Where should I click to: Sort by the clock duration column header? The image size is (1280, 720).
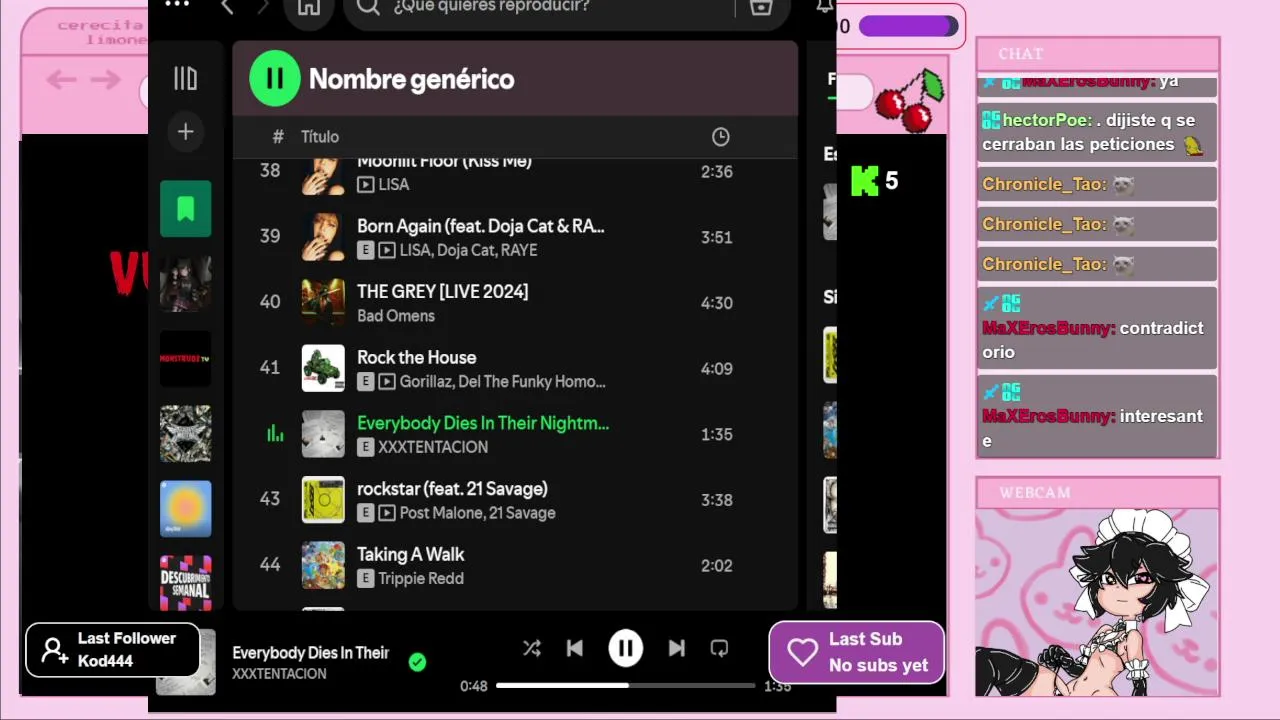[720, 137]
